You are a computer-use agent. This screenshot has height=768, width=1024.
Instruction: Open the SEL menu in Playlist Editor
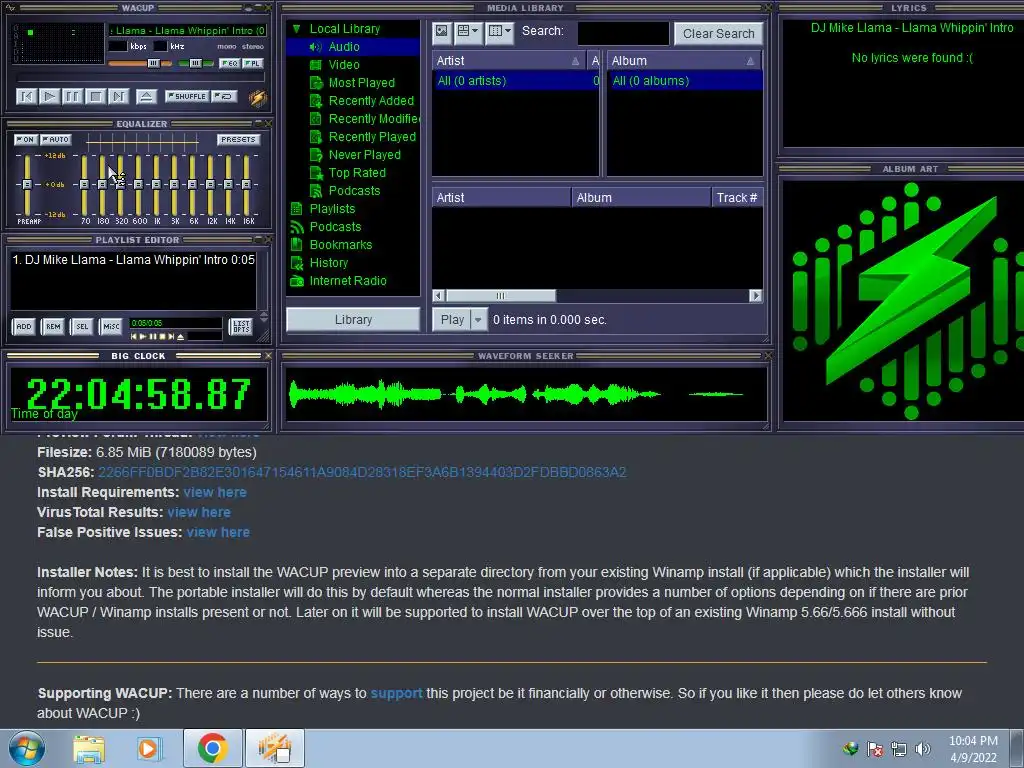pos(82,327)
